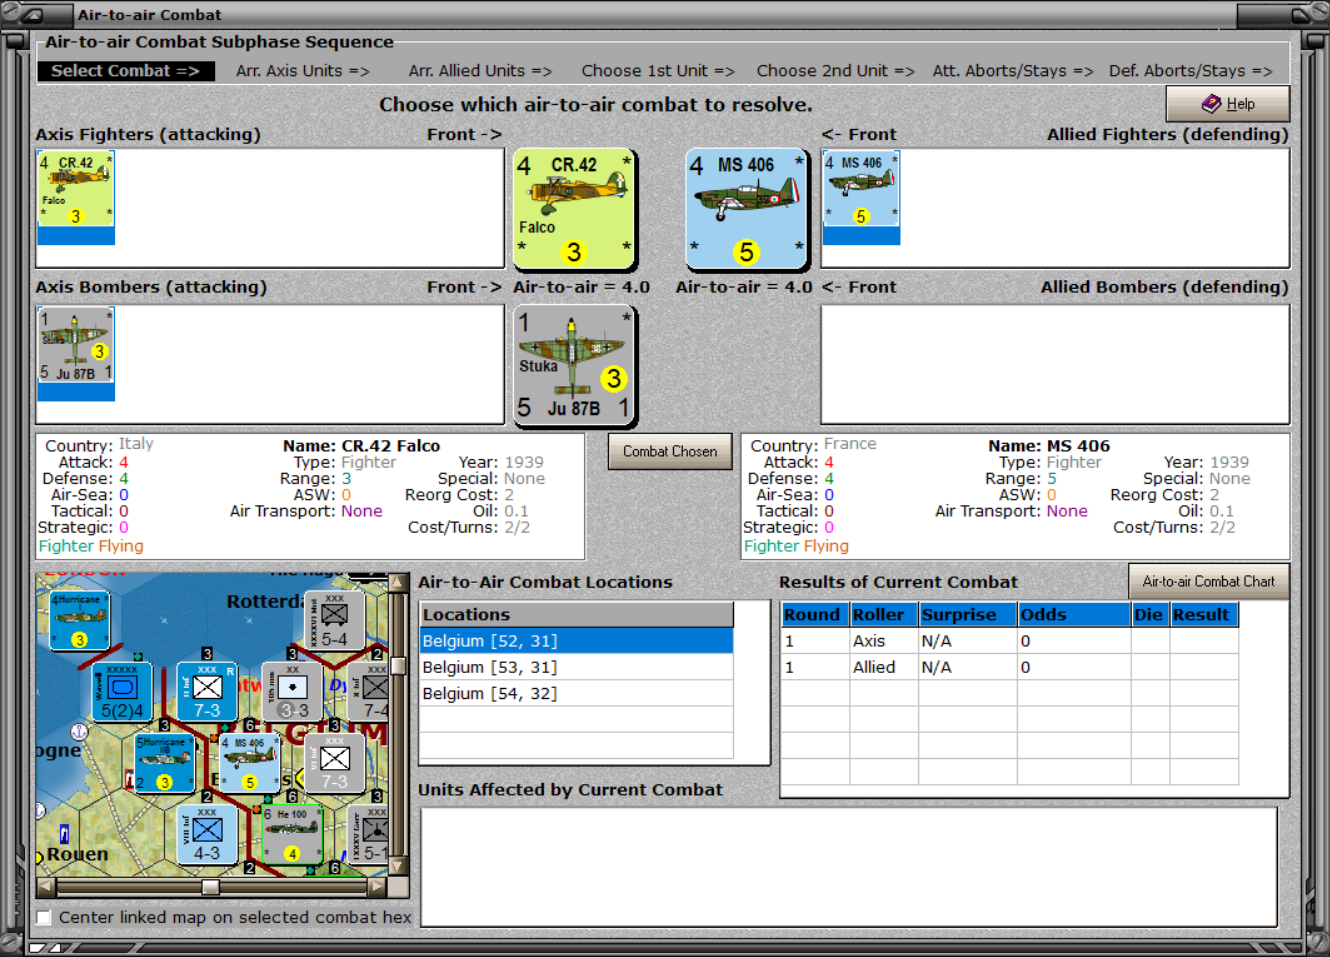Click the He 100 air unit on map
The image size is (1330, 957).
point(292,834)
